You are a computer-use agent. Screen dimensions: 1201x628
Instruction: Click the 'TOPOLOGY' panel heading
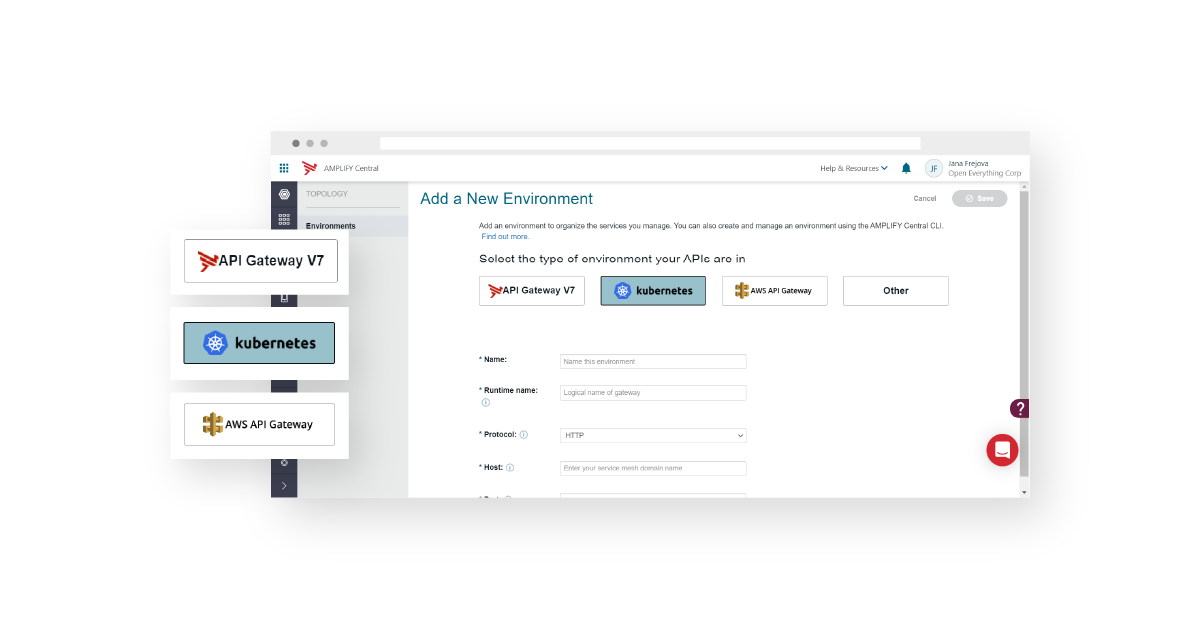[327, 194]
